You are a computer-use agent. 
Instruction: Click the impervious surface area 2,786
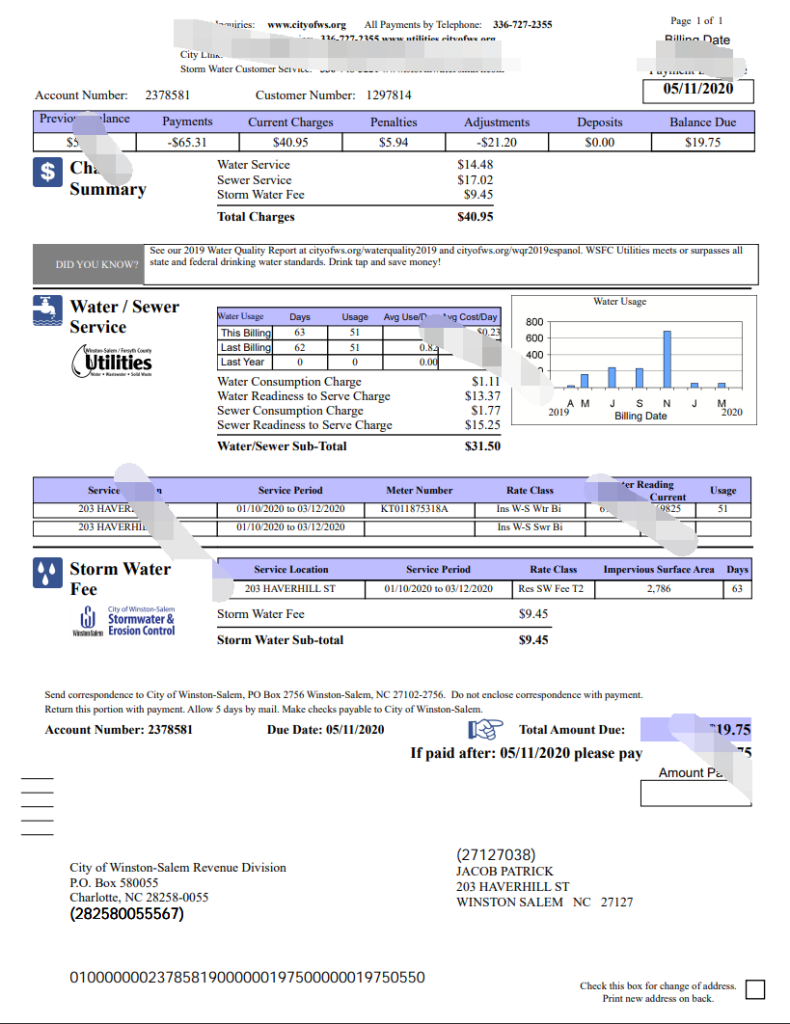click(659, 588)
